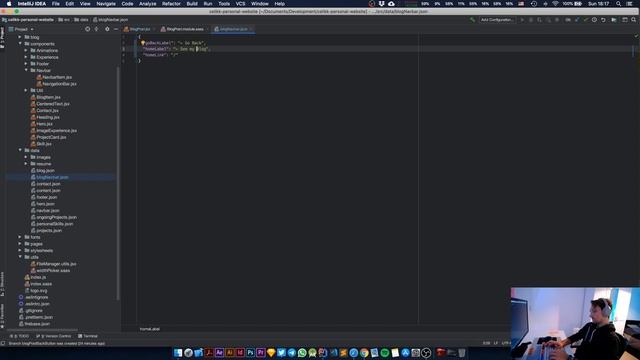Expand the blog folder
Screen dimensions: 640x360
click(x=20, y=37)
